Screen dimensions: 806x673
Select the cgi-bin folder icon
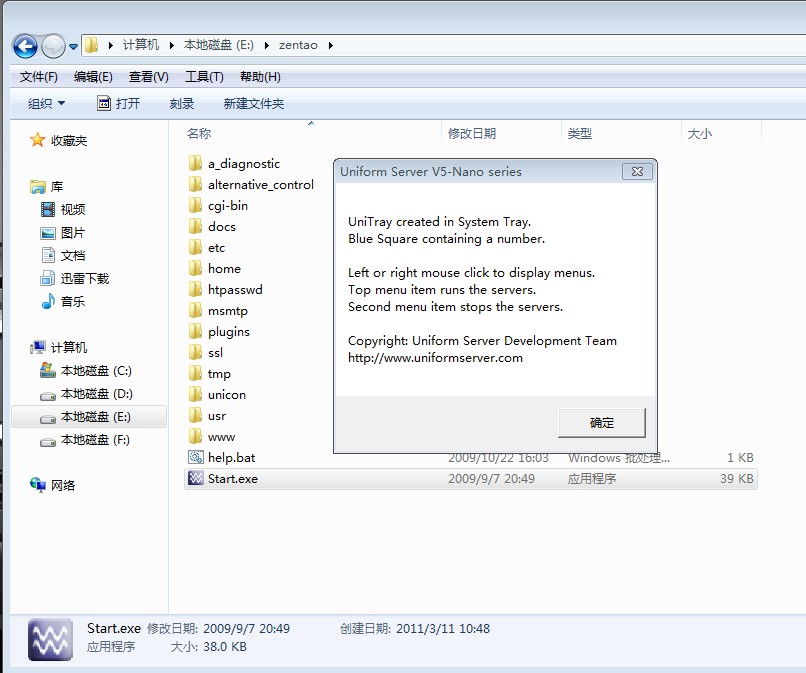(195, 206)
